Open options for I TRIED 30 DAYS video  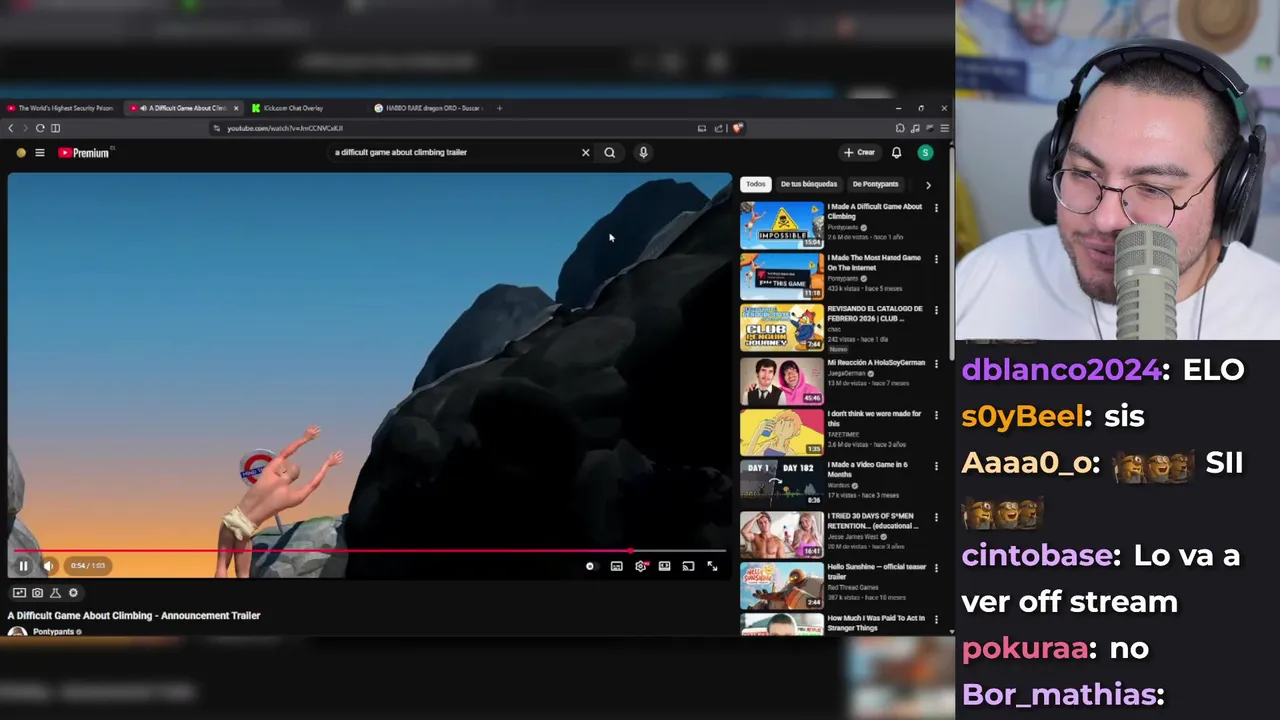click(936, 517)
